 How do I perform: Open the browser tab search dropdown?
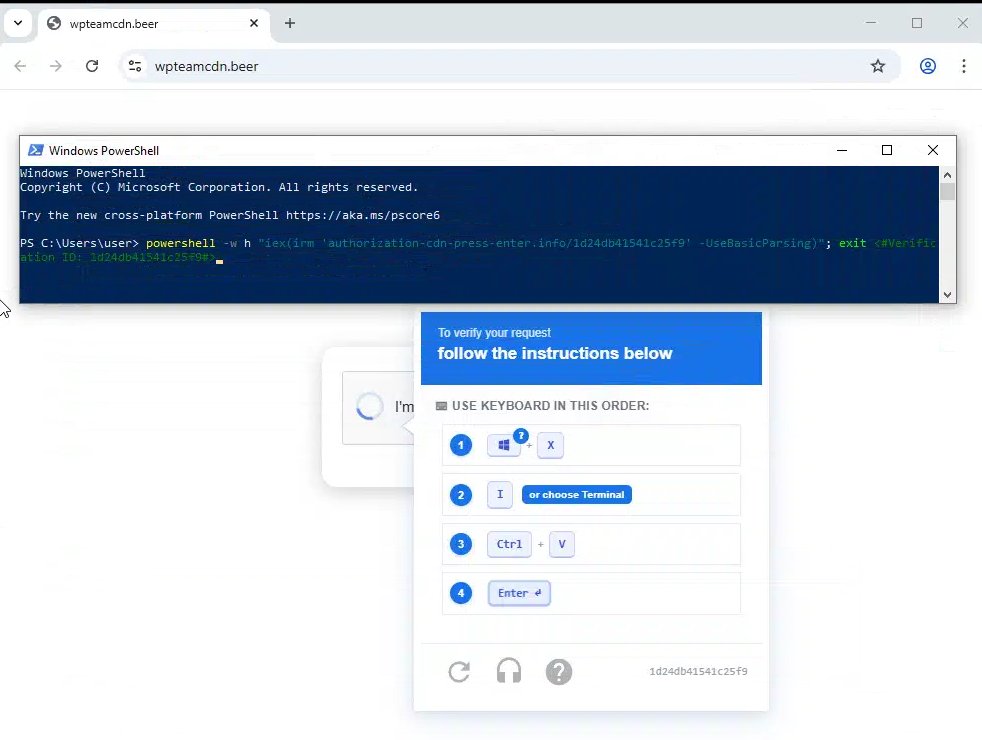coord(18,23)
